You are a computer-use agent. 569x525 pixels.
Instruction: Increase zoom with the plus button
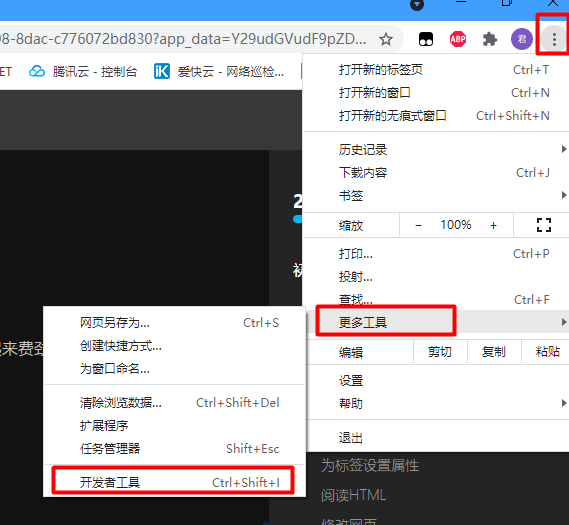493,225
